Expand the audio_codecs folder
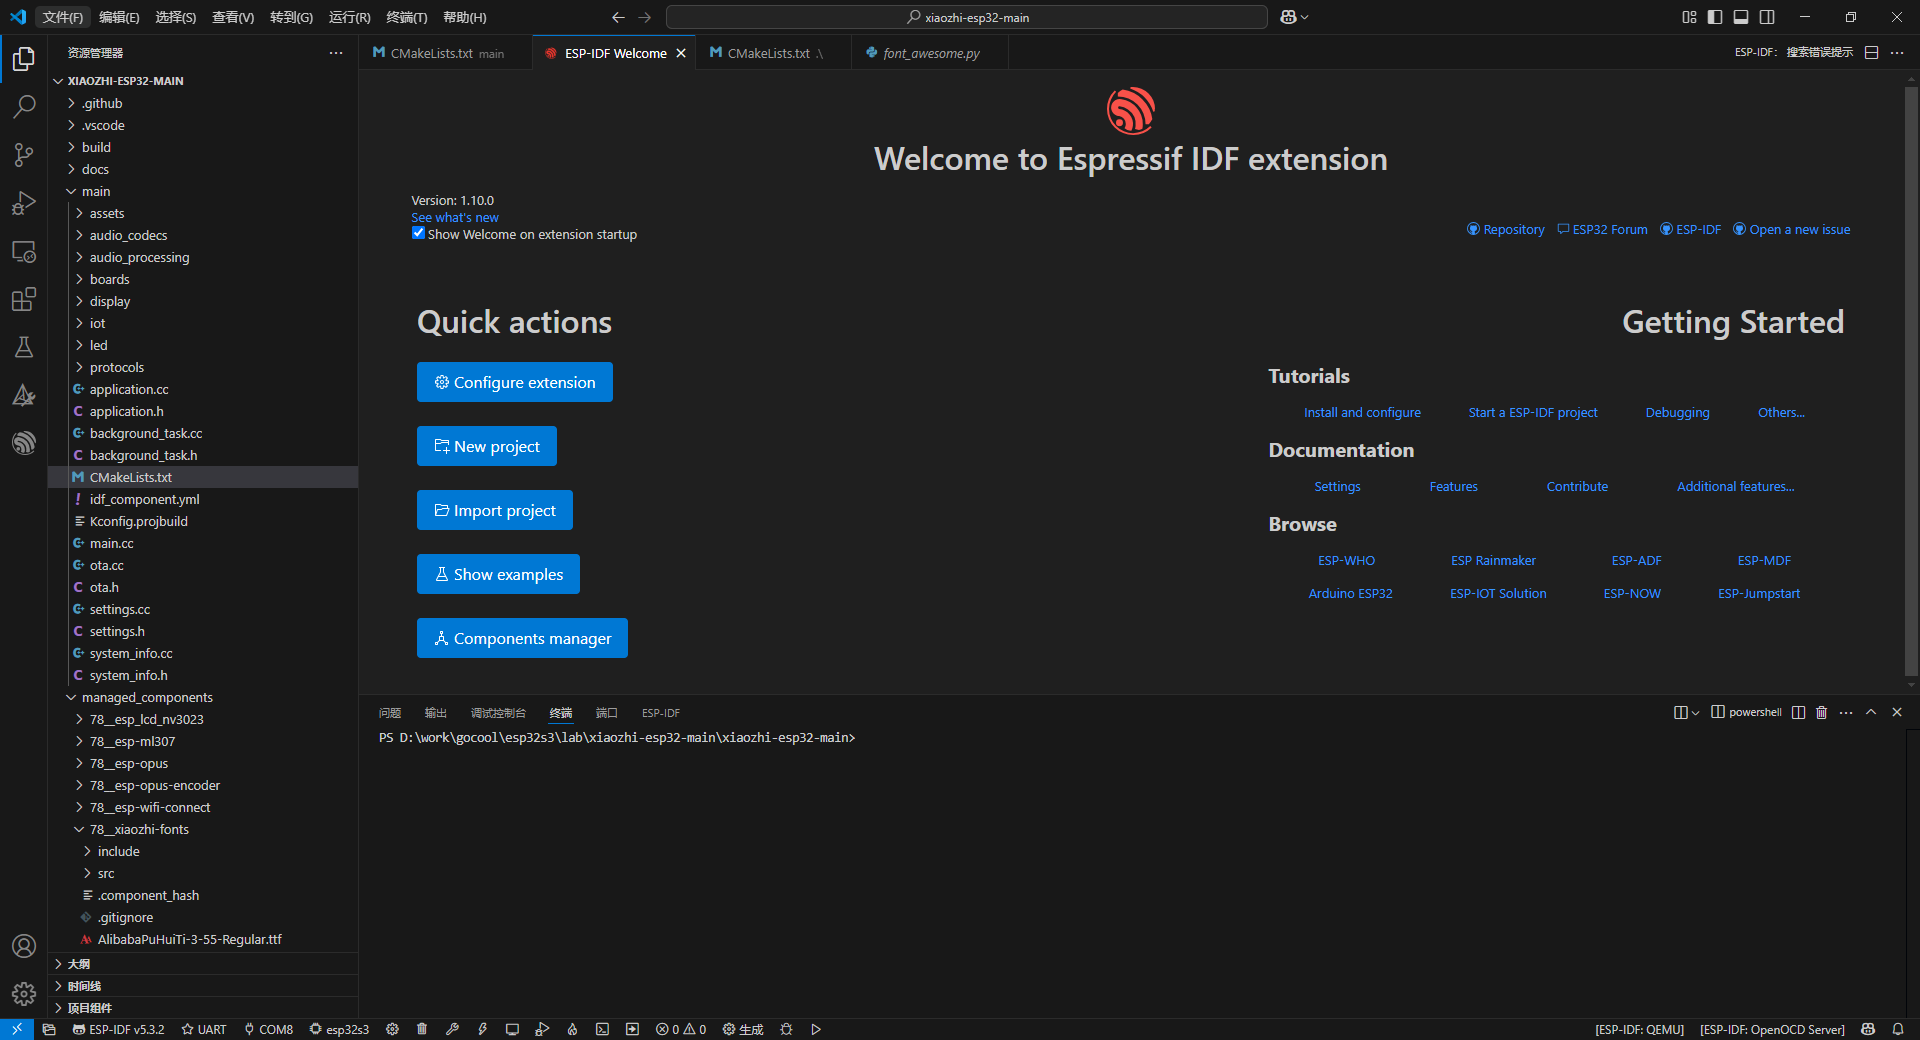 pyautogui.click(x=203, y=235)
